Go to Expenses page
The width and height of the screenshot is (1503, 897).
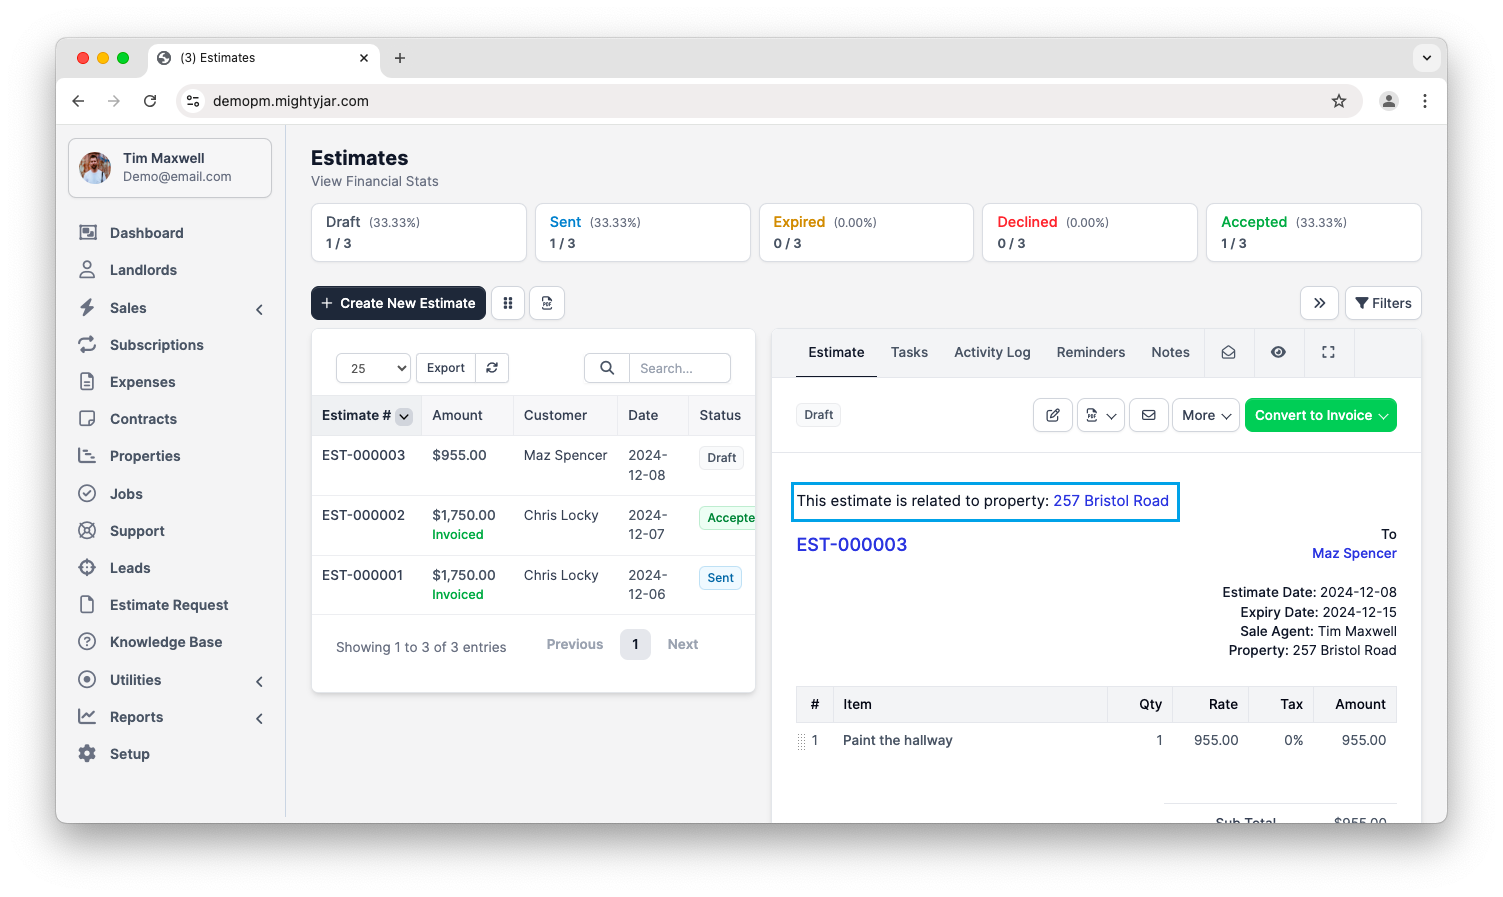click(x=142, y=382)
